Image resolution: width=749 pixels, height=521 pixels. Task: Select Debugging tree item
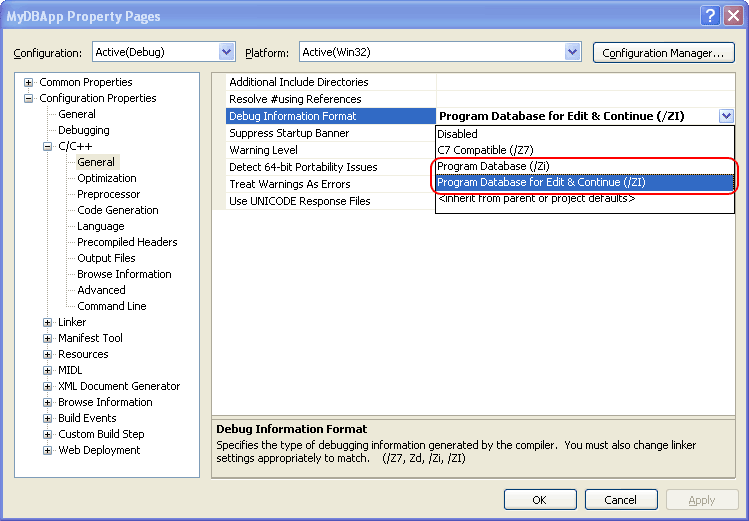(x=84, y=130)
